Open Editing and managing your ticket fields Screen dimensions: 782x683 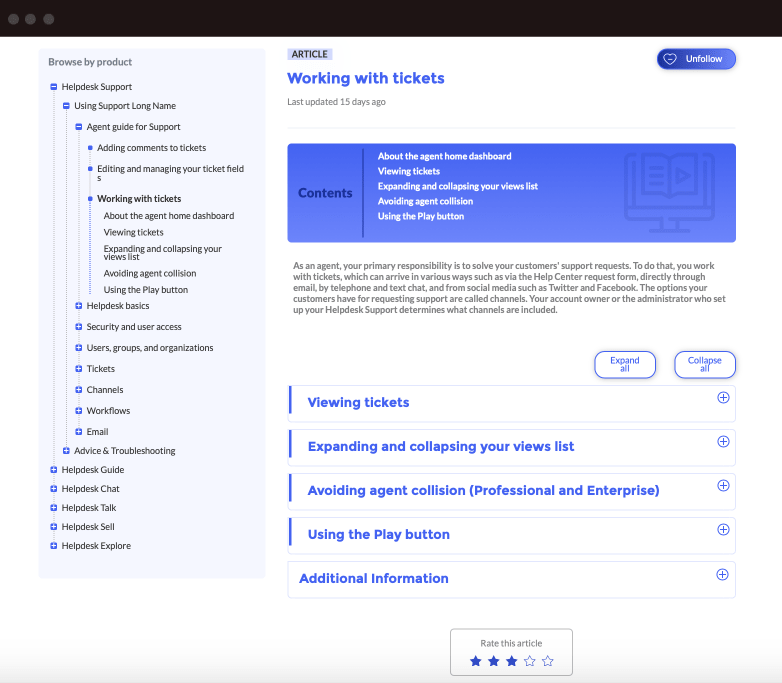click(x=171, y=173)
